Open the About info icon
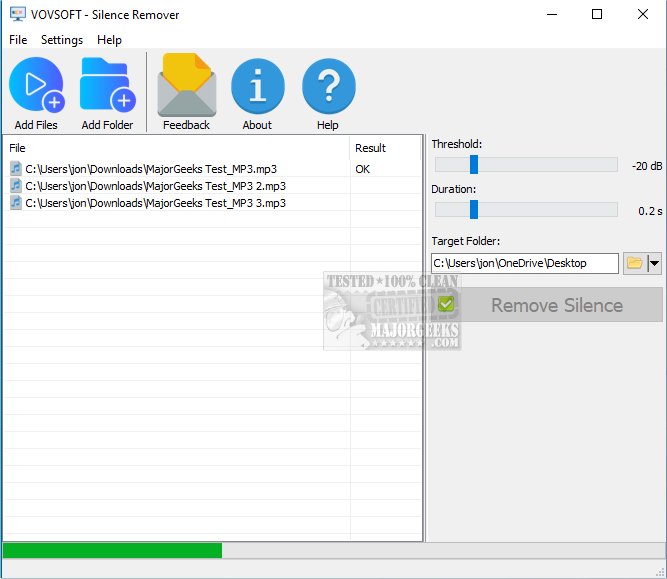This screenshot has width=667, height=579. (257, 87)
